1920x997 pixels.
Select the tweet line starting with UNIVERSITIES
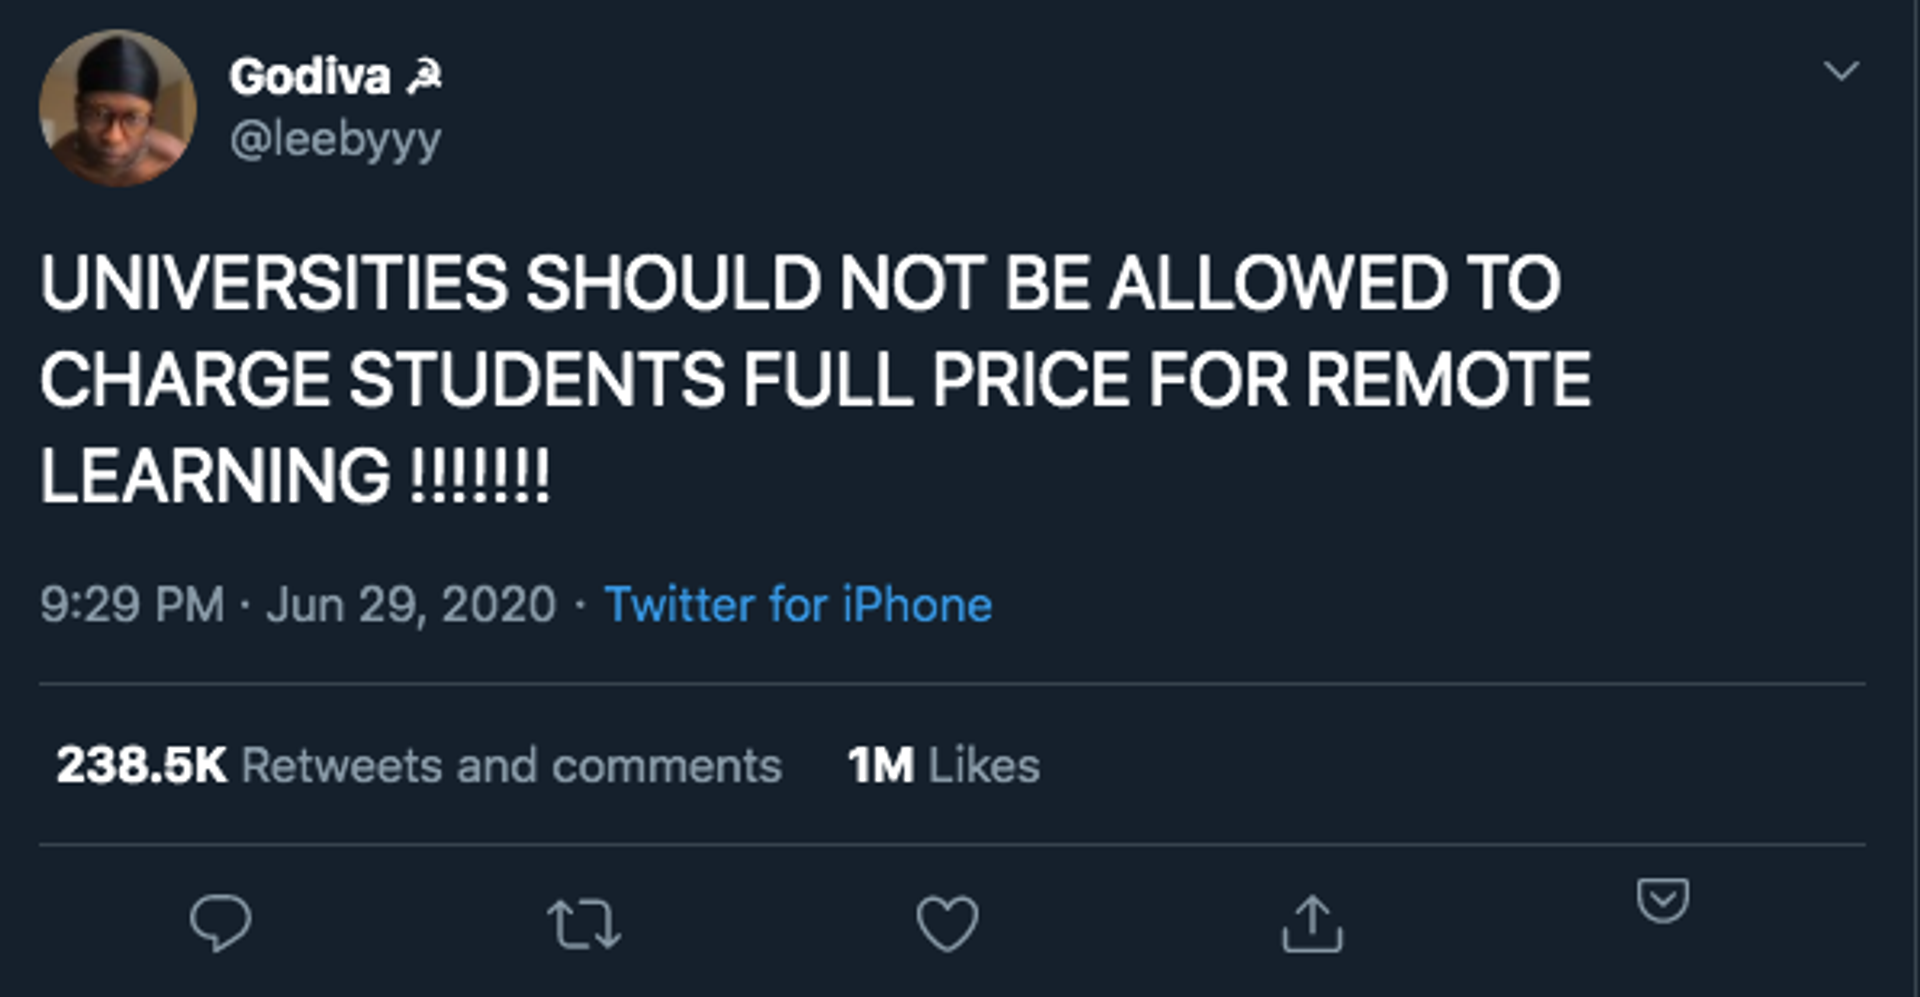coord(800,283)
